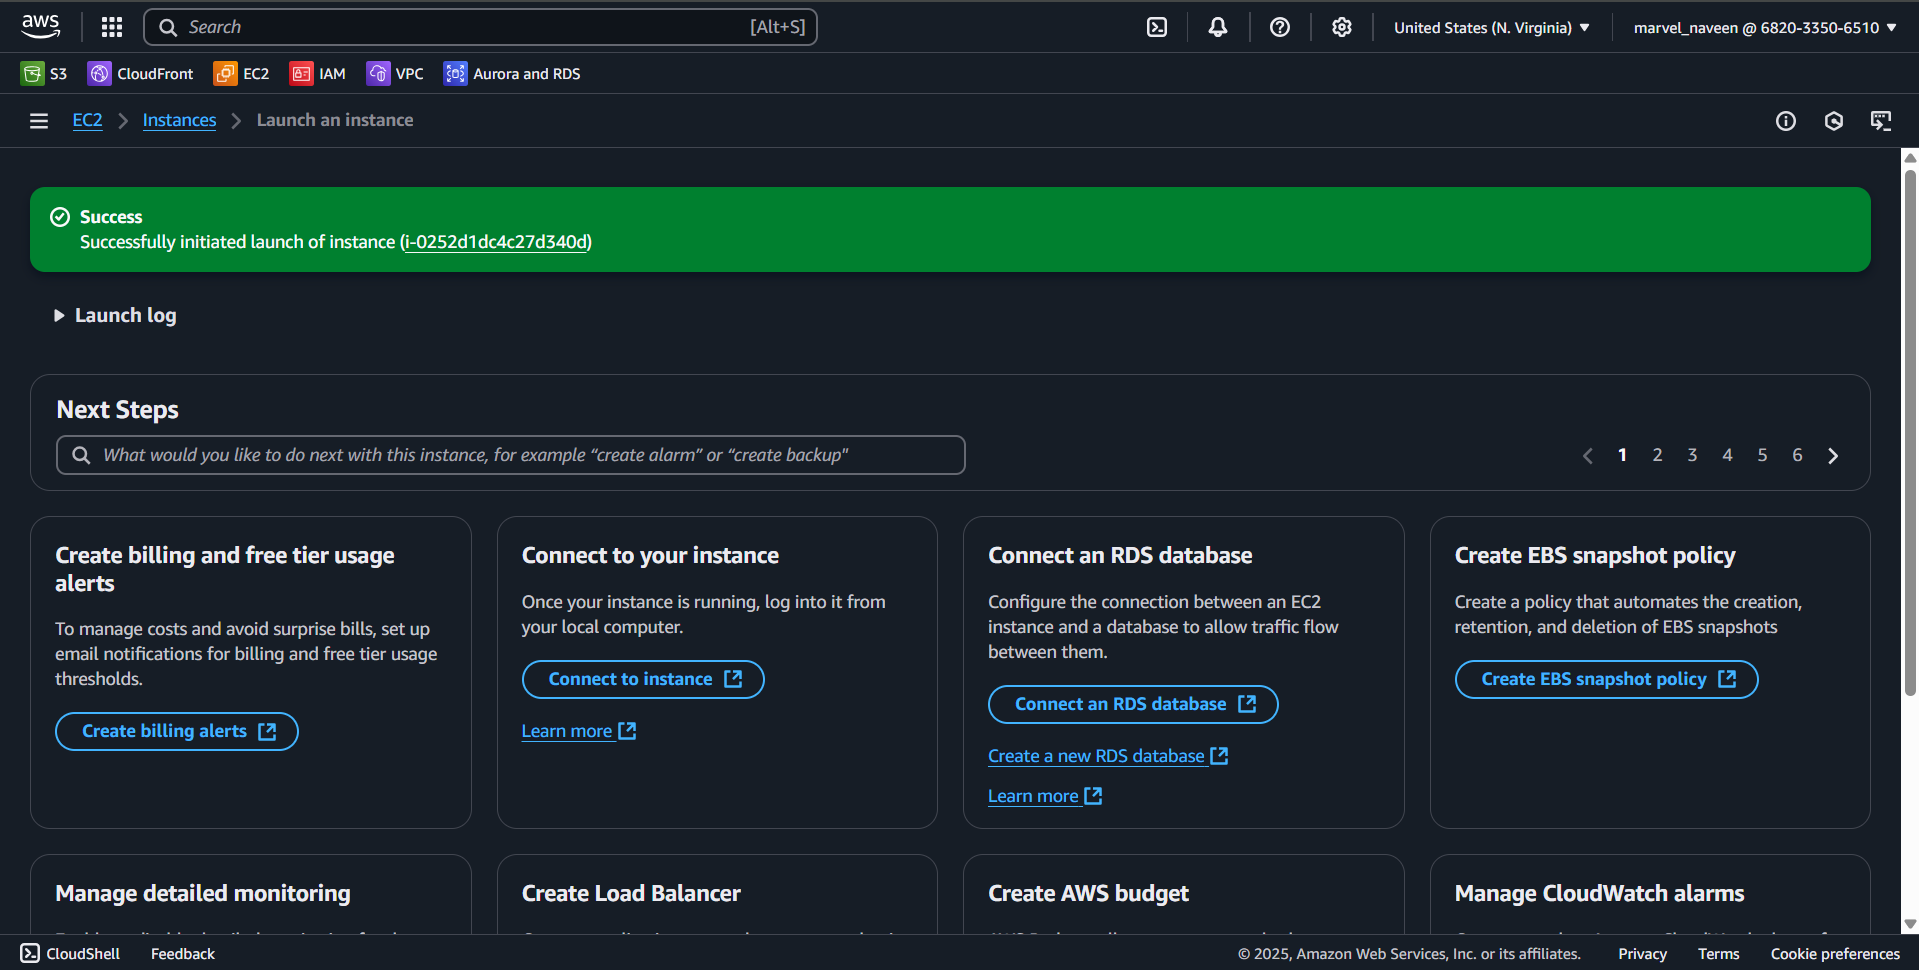The image size is (1919, 970).
Task: Select page 4 of Next Steps
Action: [x=1727, y=455]
